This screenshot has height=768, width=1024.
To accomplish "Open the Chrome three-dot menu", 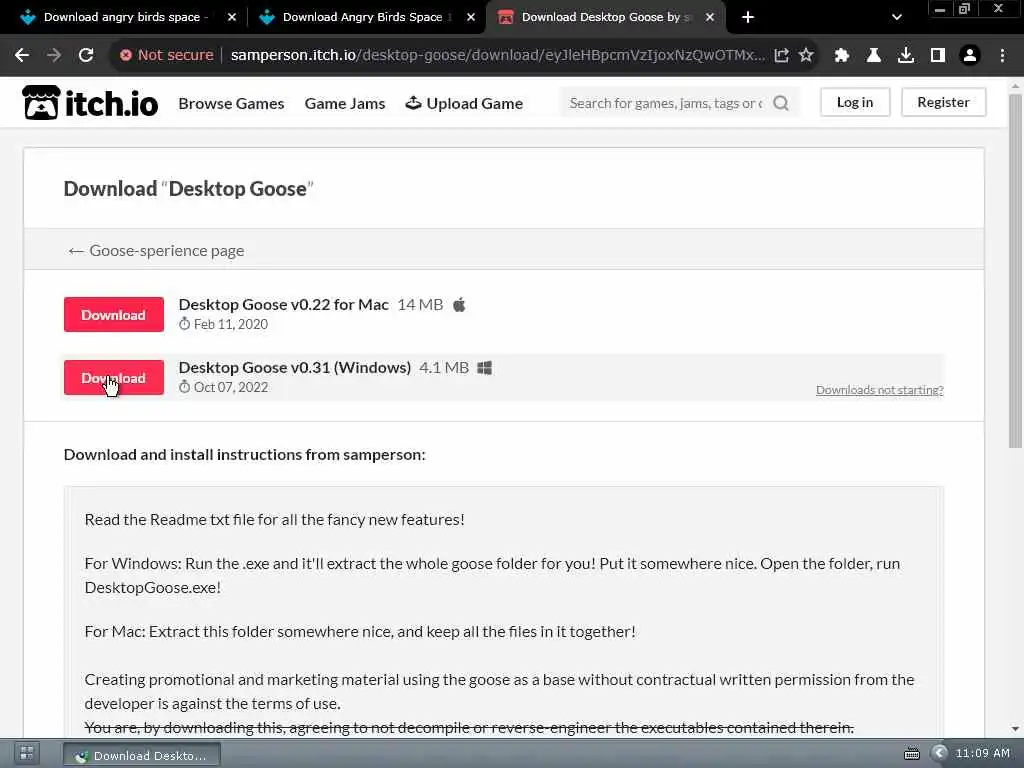I will point(1002,56).
